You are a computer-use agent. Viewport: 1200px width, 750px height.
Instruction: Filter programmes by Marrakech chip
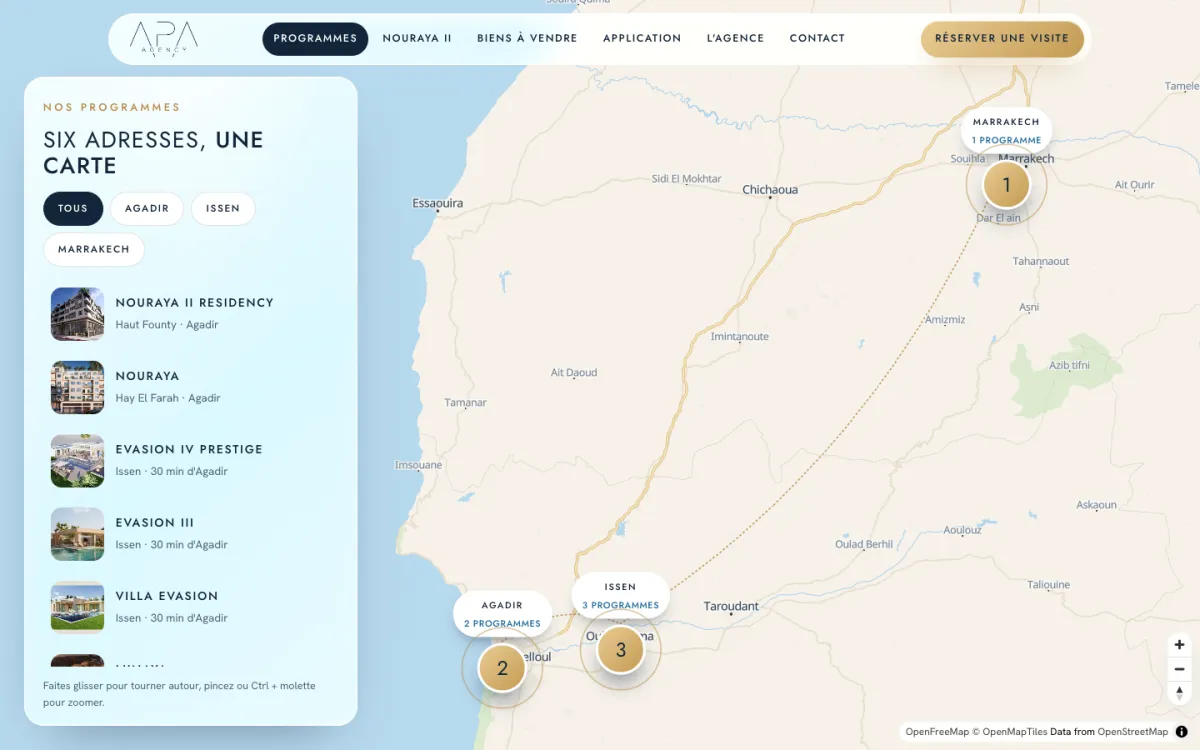point(94,250)
